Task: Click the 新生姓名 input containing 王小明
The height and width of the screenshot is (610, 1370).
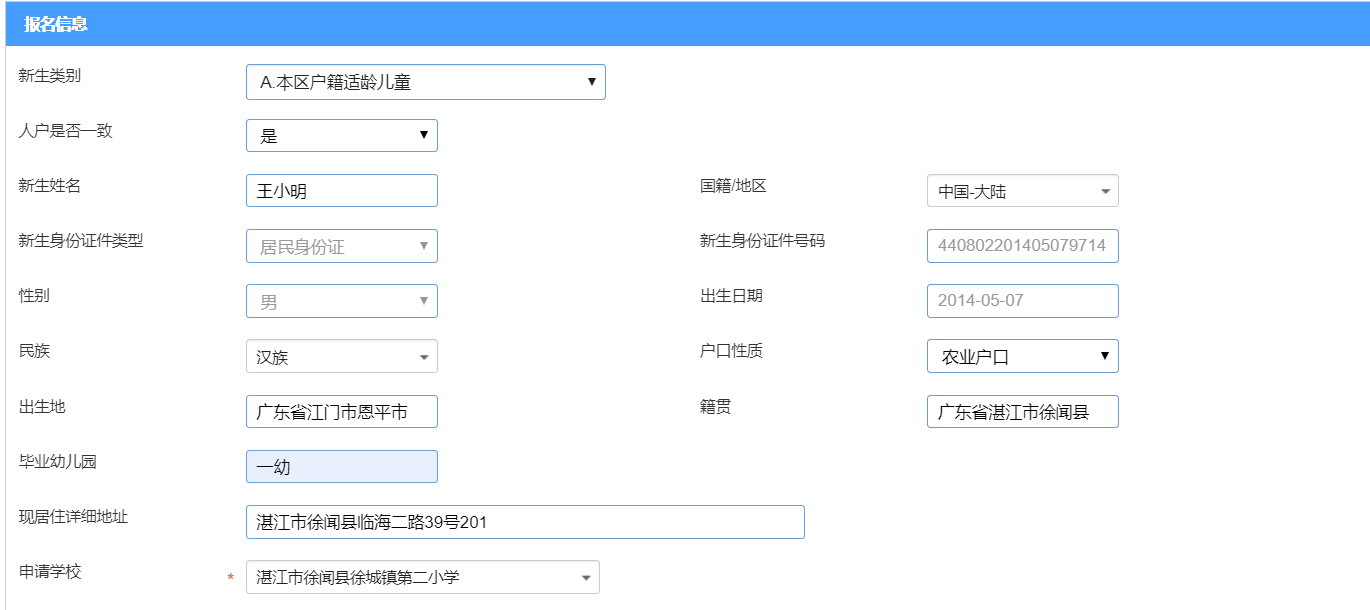Action: pos(341,191)
